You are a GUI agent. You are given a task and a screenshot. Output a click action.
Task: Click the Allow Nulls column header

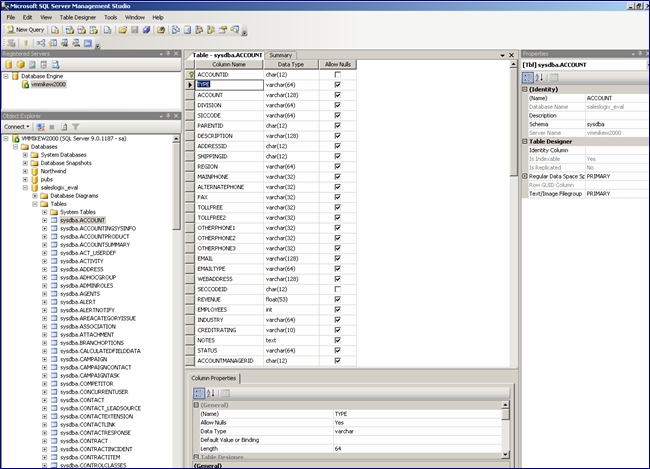[x=338, y=64]
